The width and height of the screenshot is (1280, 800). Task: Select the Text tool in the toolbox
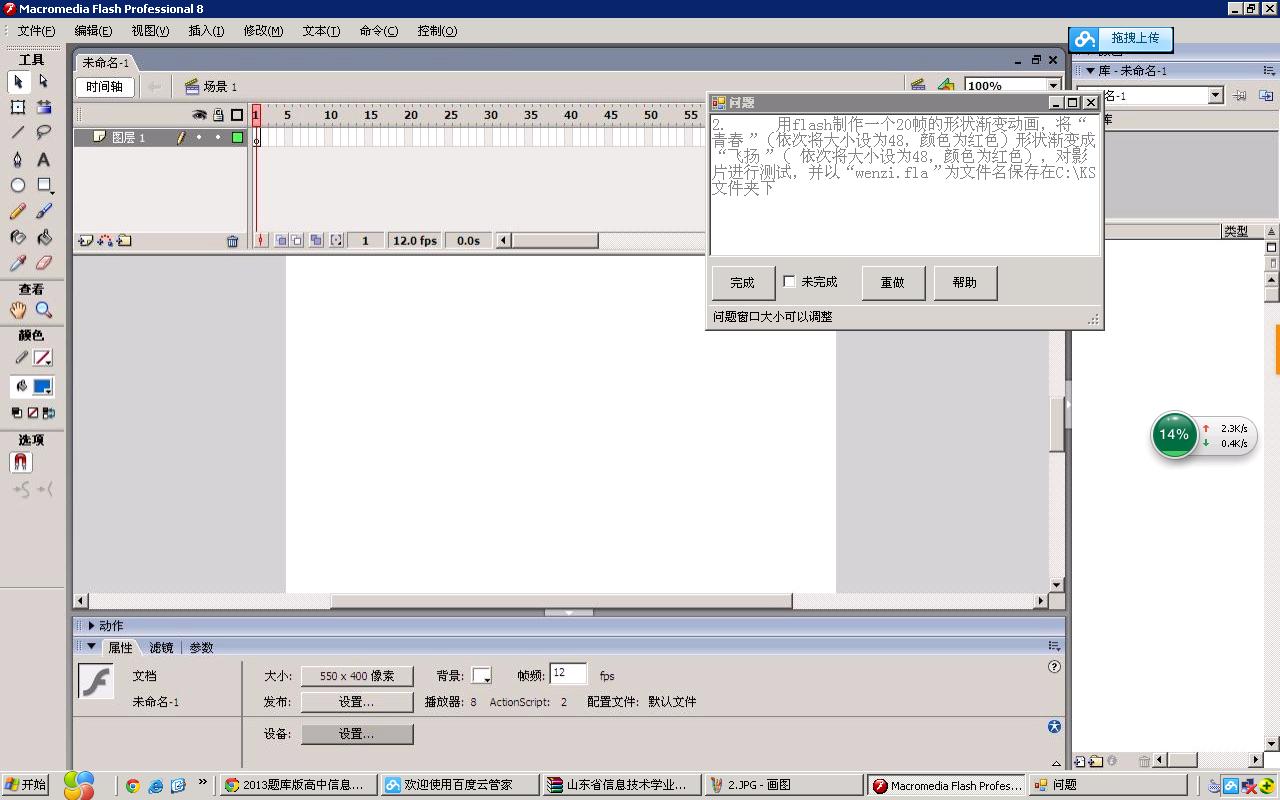click(x=43, y=159)
